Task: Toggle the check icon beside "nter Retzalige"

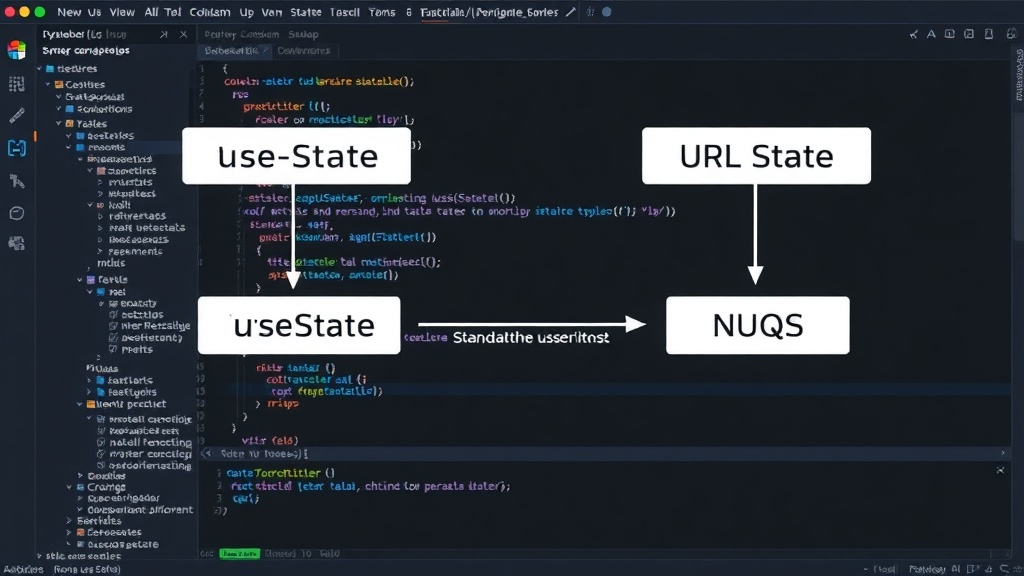Action: coord(114,326)
